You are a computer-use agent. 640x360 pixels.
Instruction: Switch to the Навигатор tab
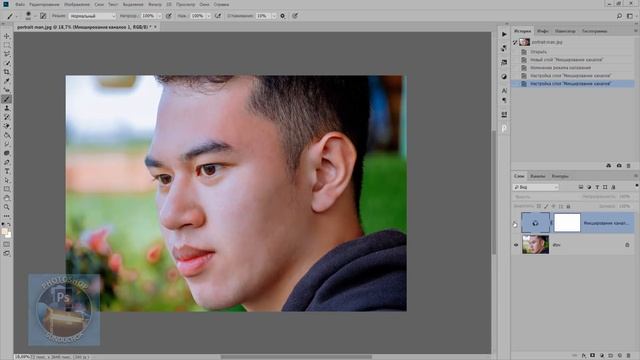[565, 31]
